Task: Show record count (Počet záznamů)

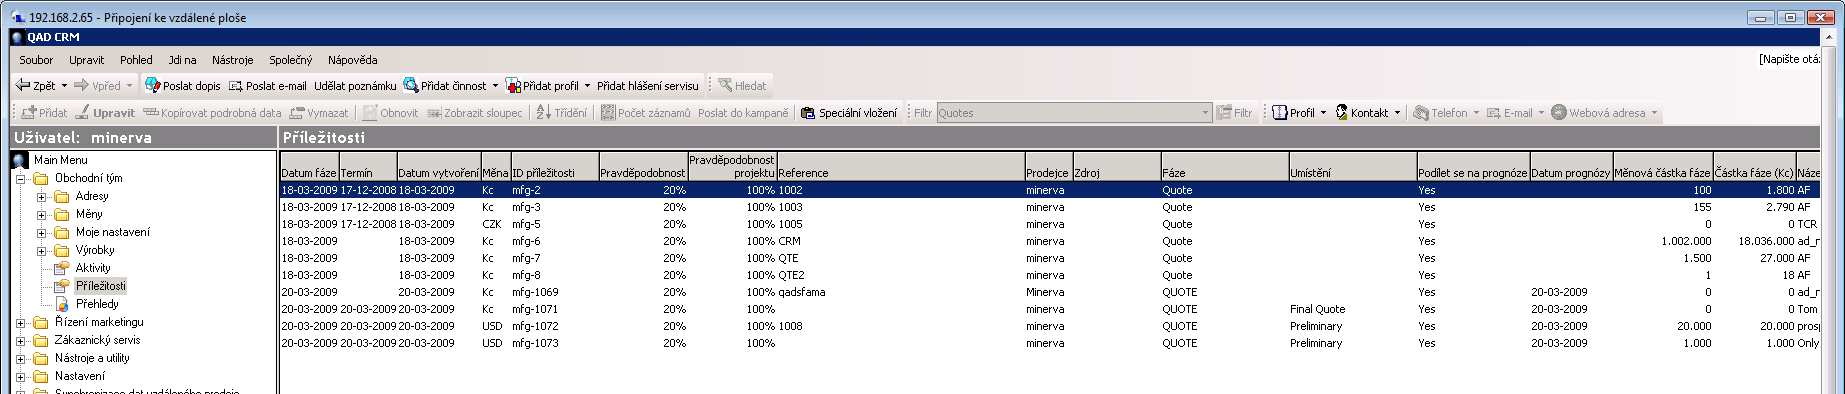Action: [645, 113]
